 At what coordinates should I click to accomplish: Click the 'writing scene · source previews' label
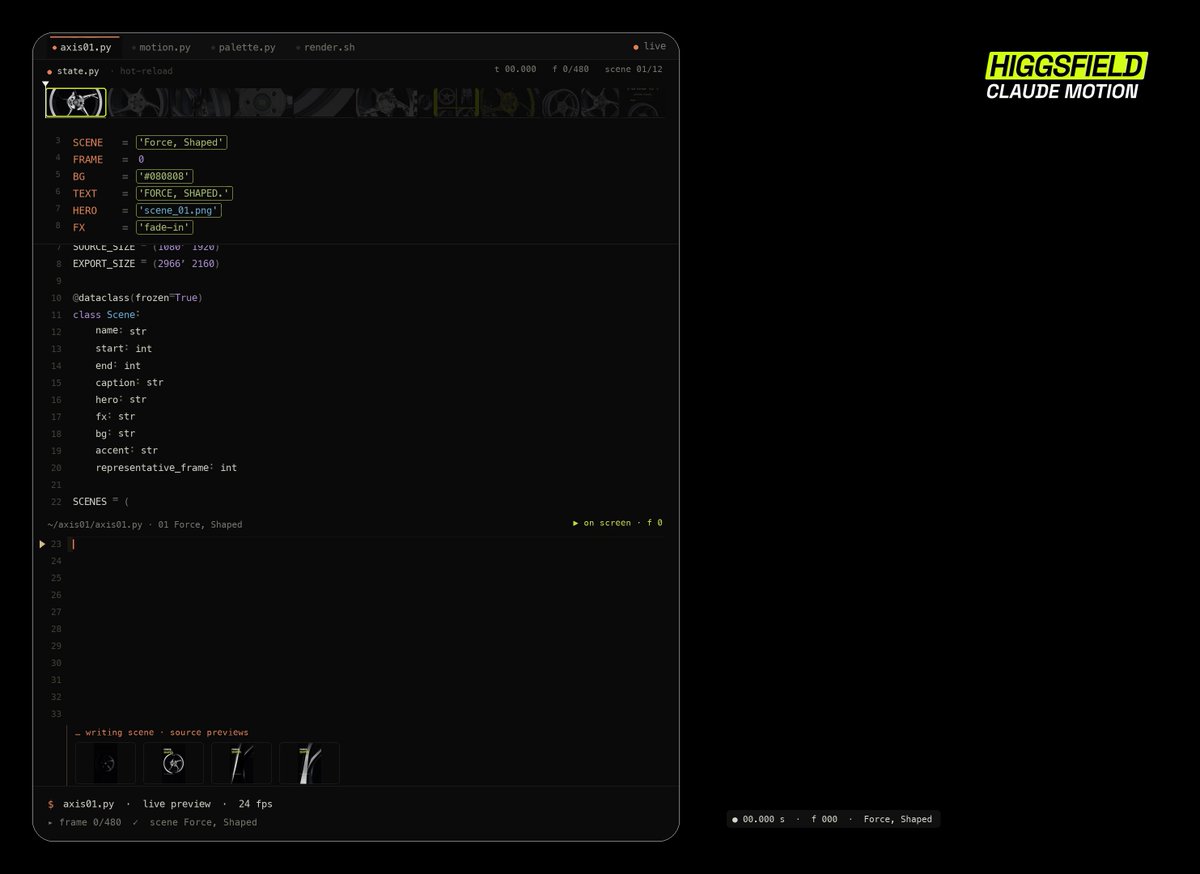click(x=162, y=733)
